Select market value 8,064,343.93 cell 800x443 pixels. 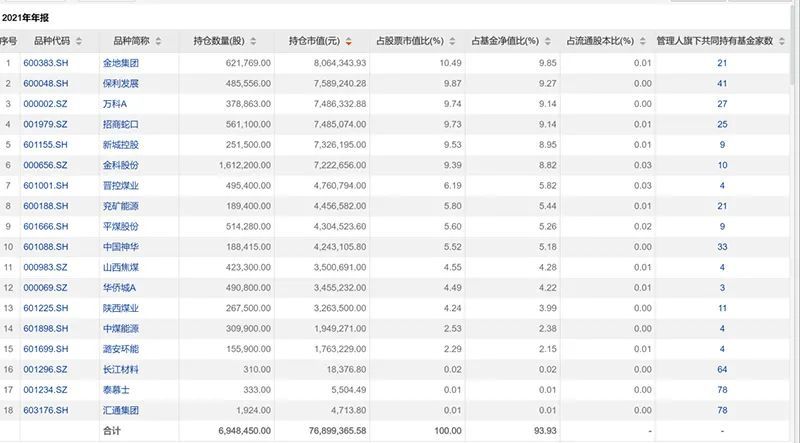[340, 63]
